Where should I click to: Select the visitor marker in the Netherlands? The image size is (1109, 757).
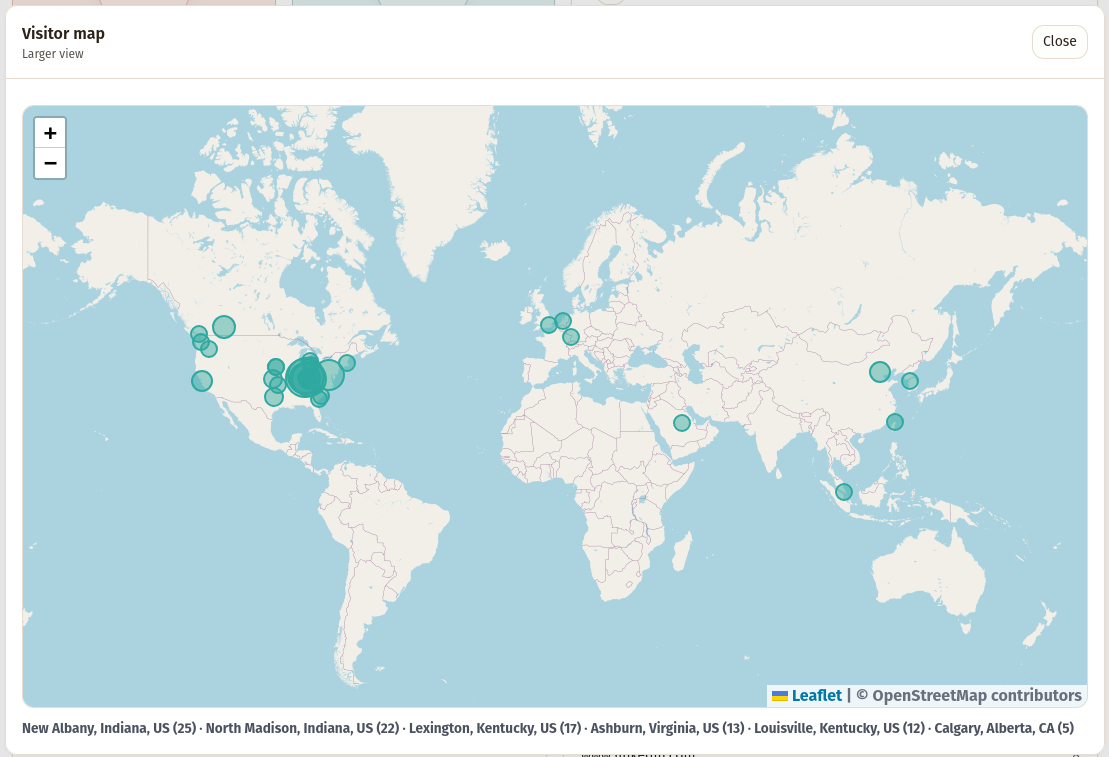(563, 321)
